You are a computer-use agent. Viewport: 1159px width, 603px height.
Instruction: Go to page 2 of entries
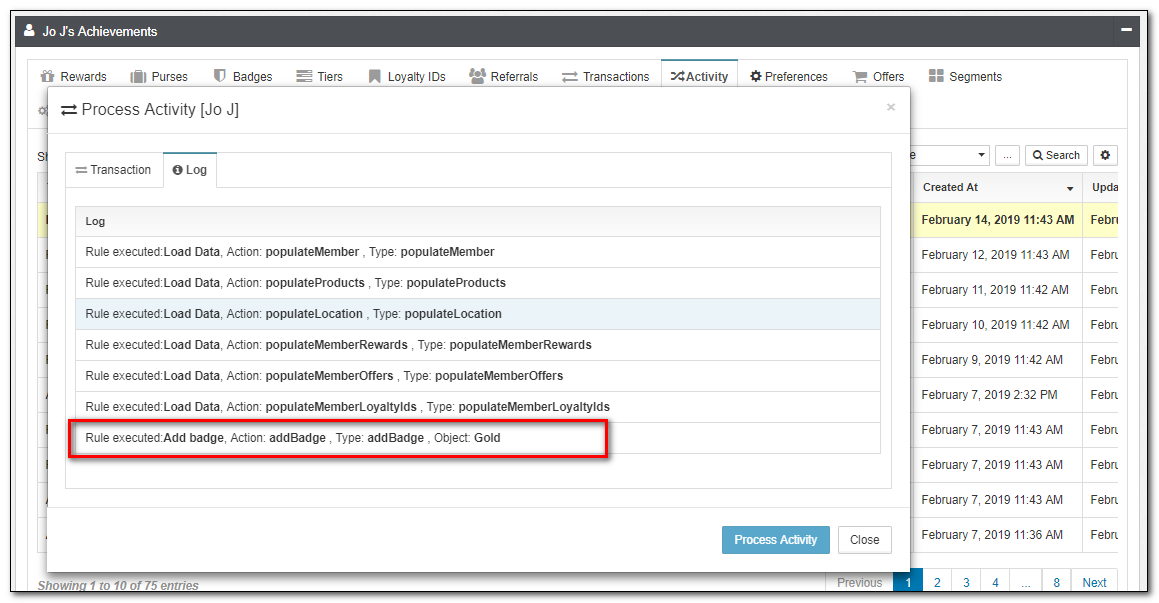coord(937,583)
